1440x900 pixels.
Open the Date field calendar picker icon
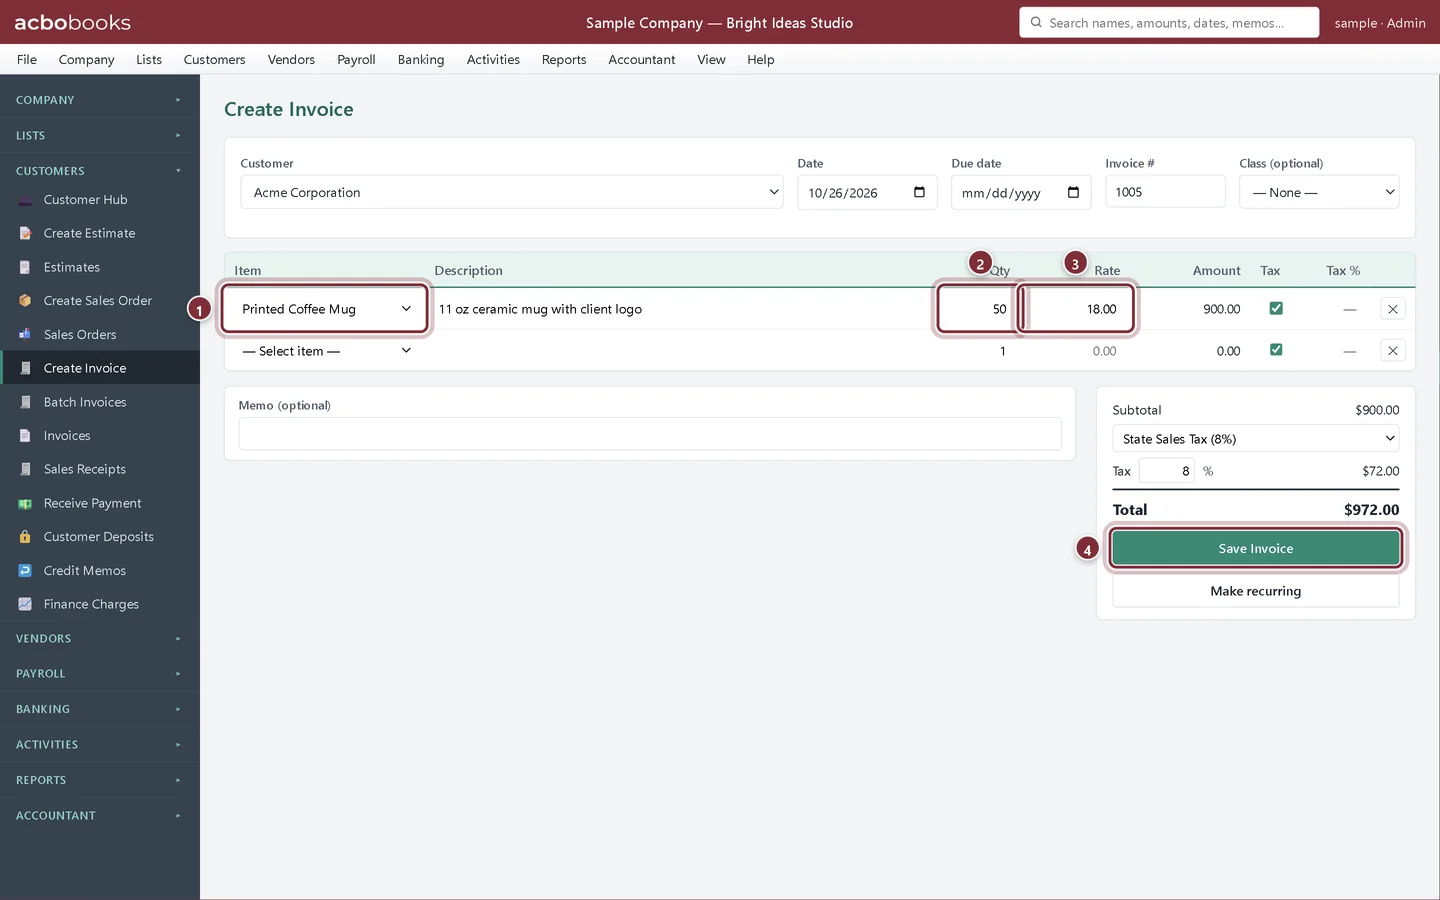click(x=919, y=192)
